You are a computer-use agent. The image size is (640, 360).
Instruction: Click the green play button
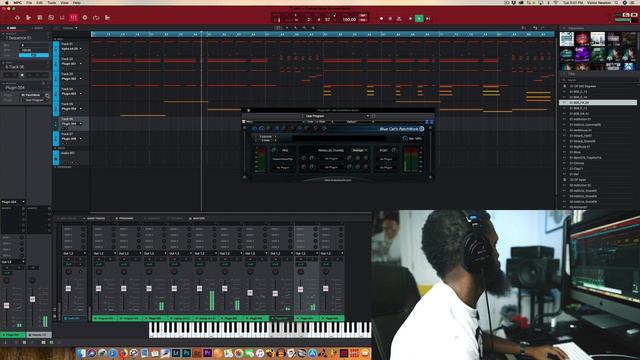(419, 18)
